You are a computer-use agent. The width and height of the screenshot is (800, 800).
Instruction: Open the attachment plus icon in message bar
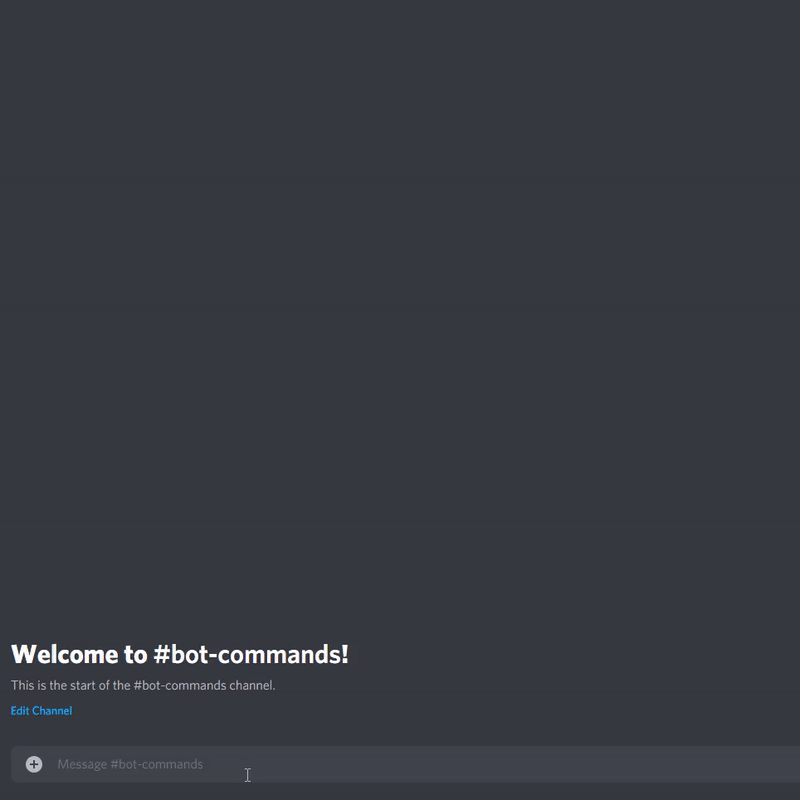click(x=34, y=764)
